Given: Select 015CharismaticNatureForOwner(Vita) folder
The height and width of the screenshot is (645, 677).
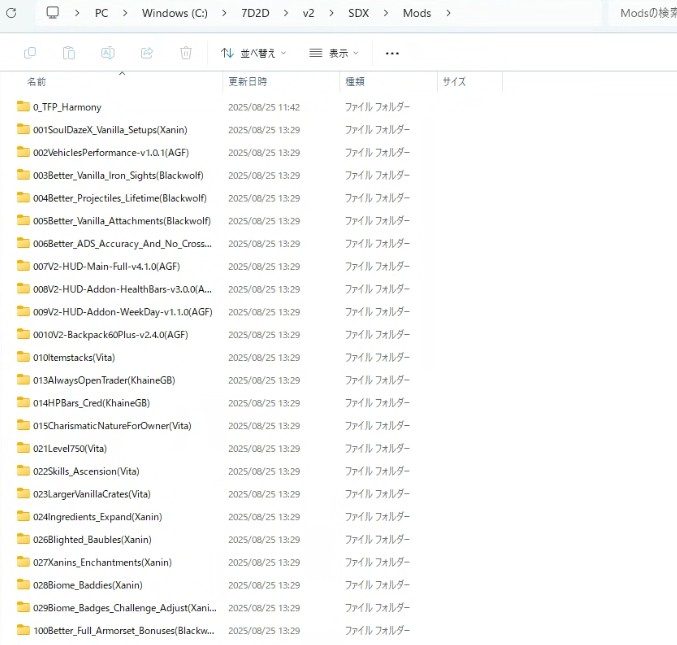Looking at the screenshot, I should point(112,426).
